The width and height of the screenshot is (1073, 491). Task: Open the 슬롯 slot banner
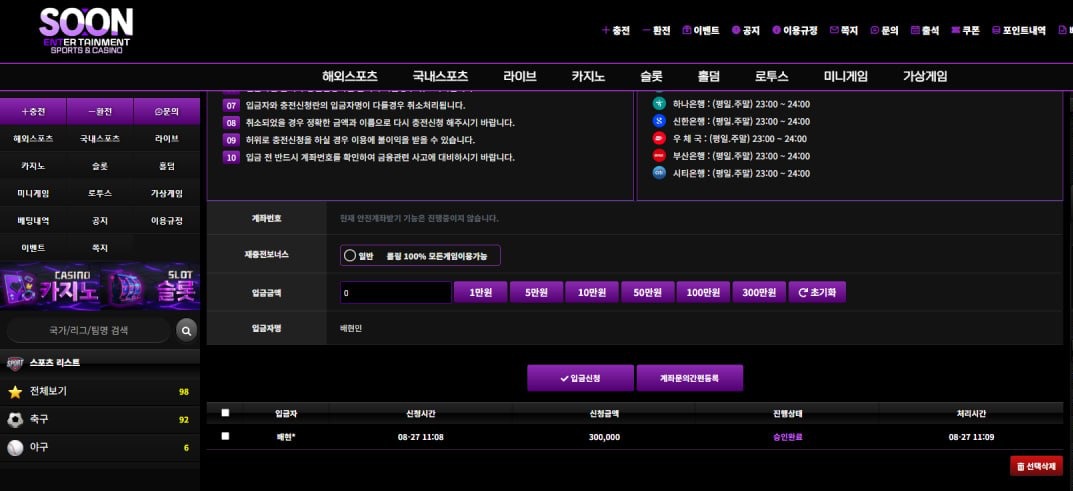(x=151, y=289)
